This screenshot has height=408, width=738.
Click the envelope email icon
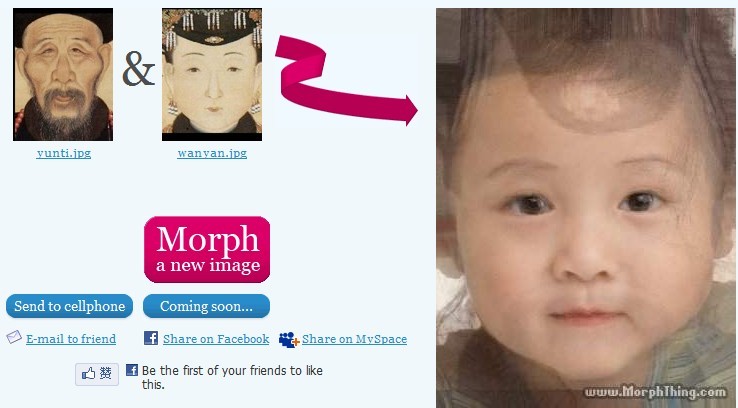(x=14, y=337)
